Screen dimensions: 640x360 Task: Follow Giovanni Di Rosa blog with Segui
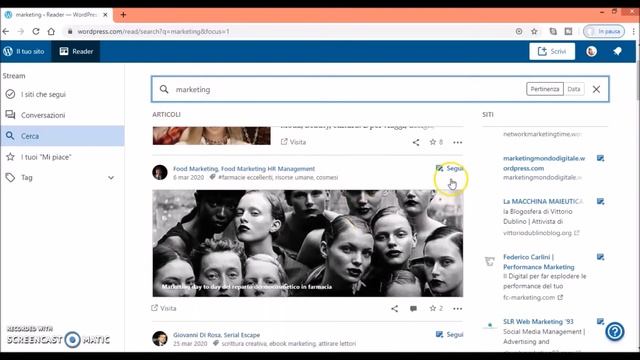pyautogui.click(x=449, y=334)
